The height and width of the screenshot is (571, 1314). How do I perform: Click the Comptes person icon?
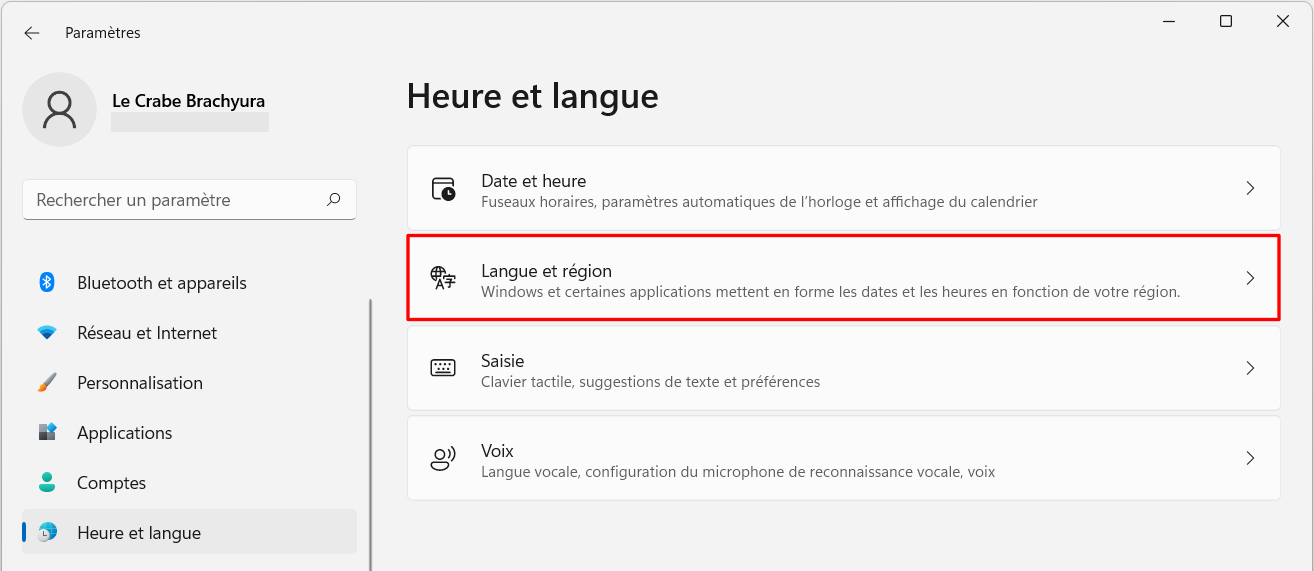[47, 483]
